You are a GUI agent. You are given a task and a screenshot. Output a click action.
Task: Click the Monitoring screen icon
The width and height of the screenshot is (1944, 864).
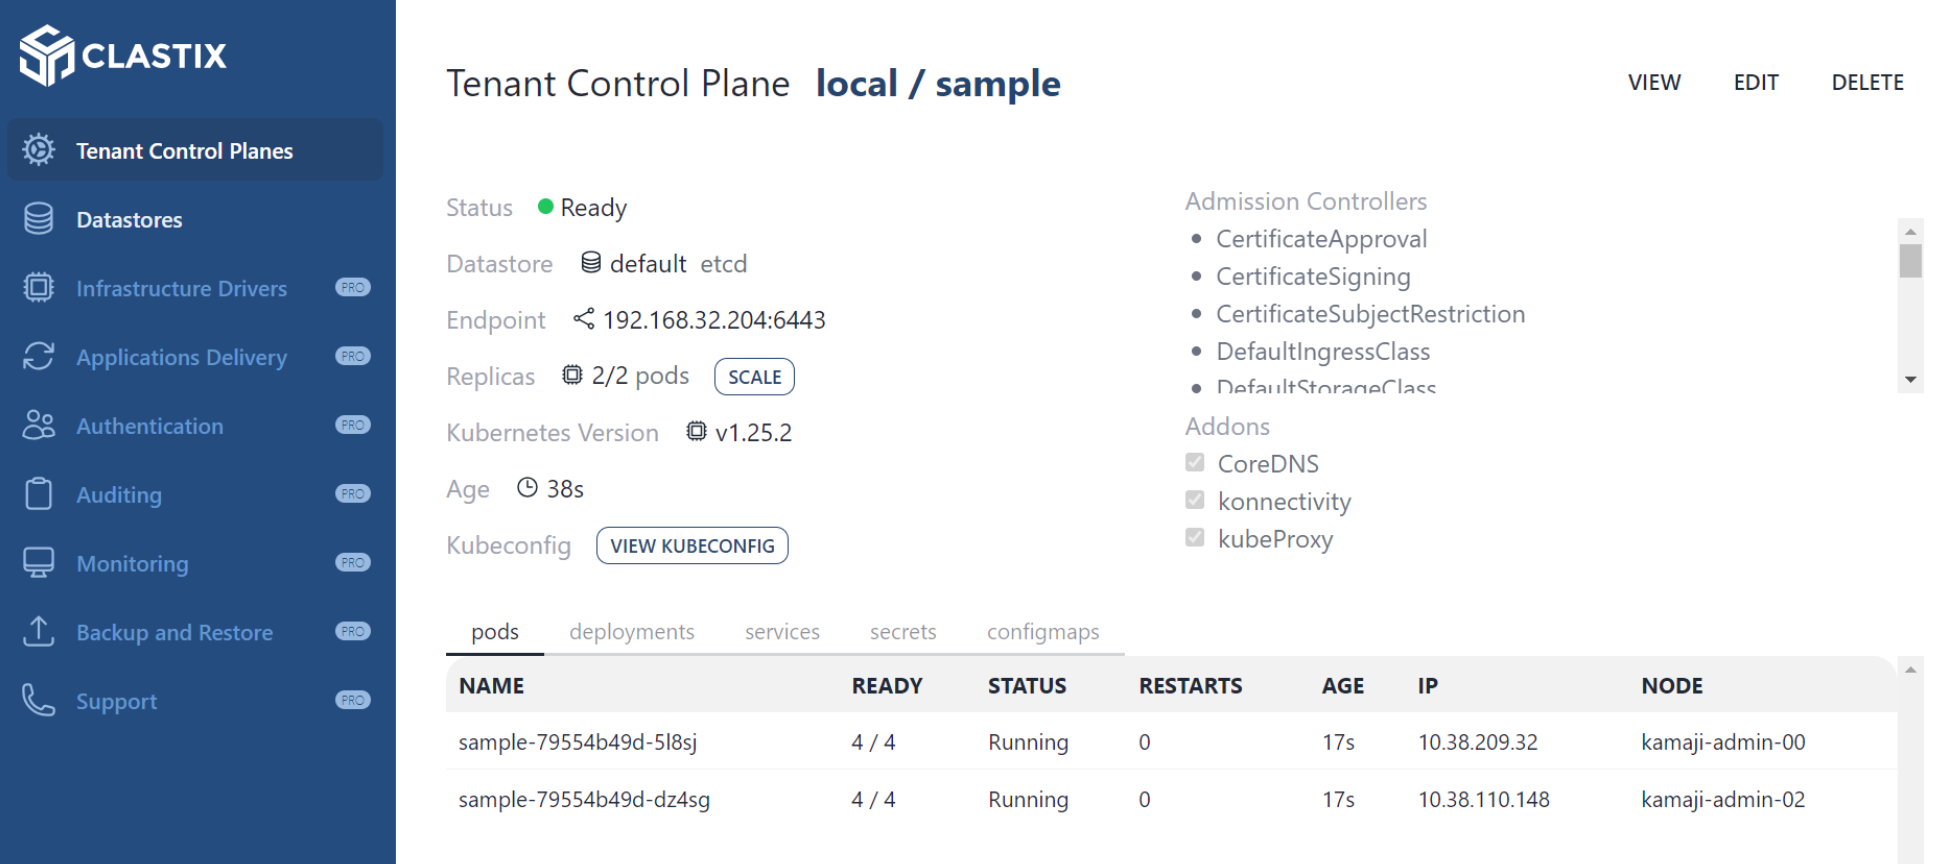[x=39, y=563]
